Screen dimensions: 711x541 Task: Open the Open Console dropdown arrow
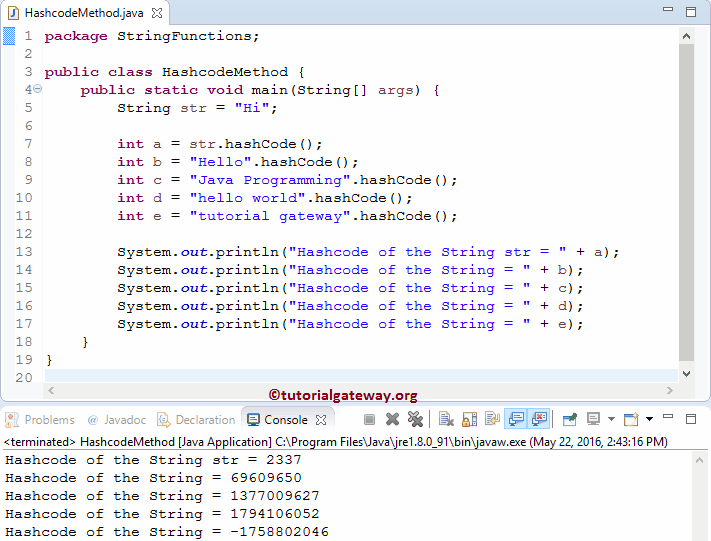pos(649,419)
